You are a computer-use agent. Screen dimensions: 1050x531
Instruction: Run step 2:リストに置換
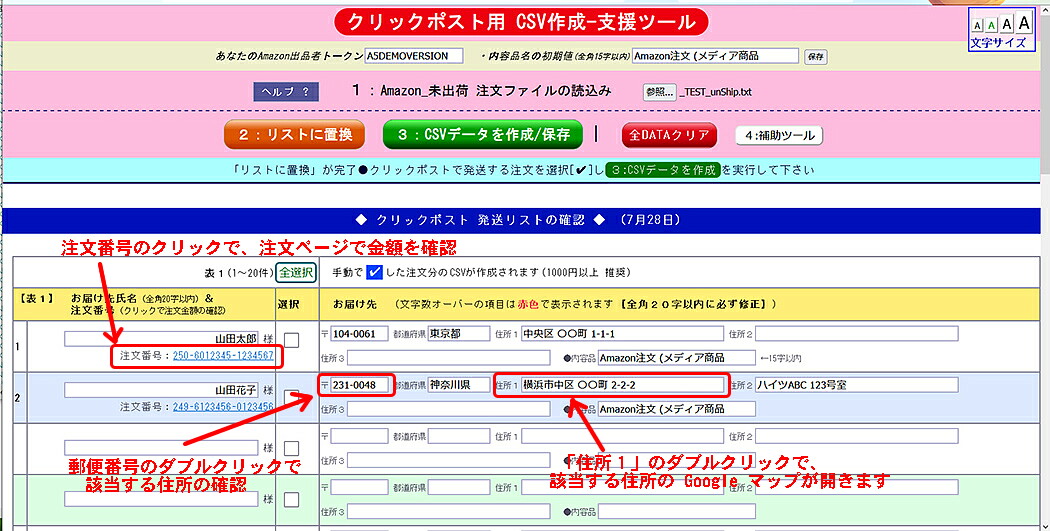(295, 135)
